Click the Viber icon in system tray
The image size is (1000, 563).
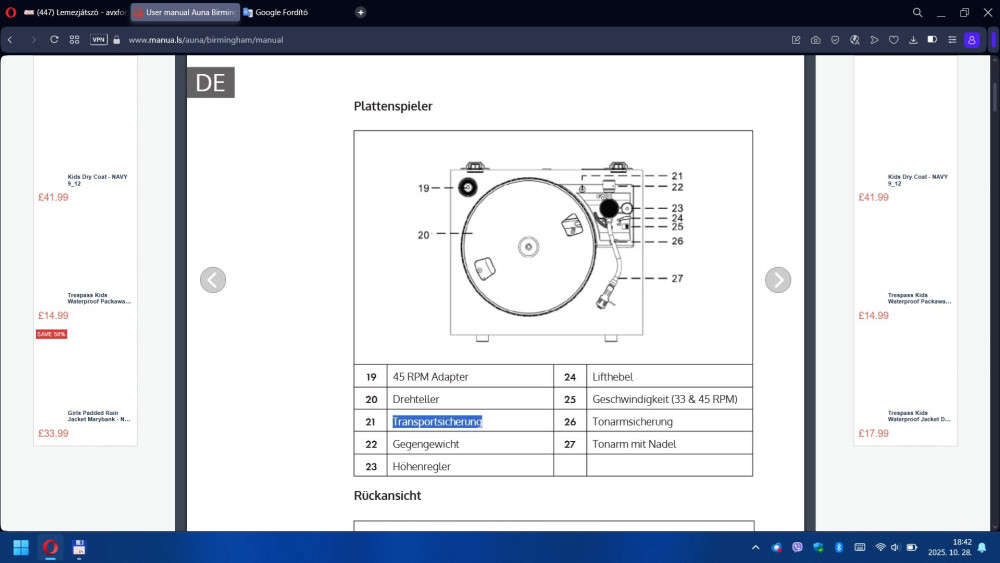click(797, 547)
